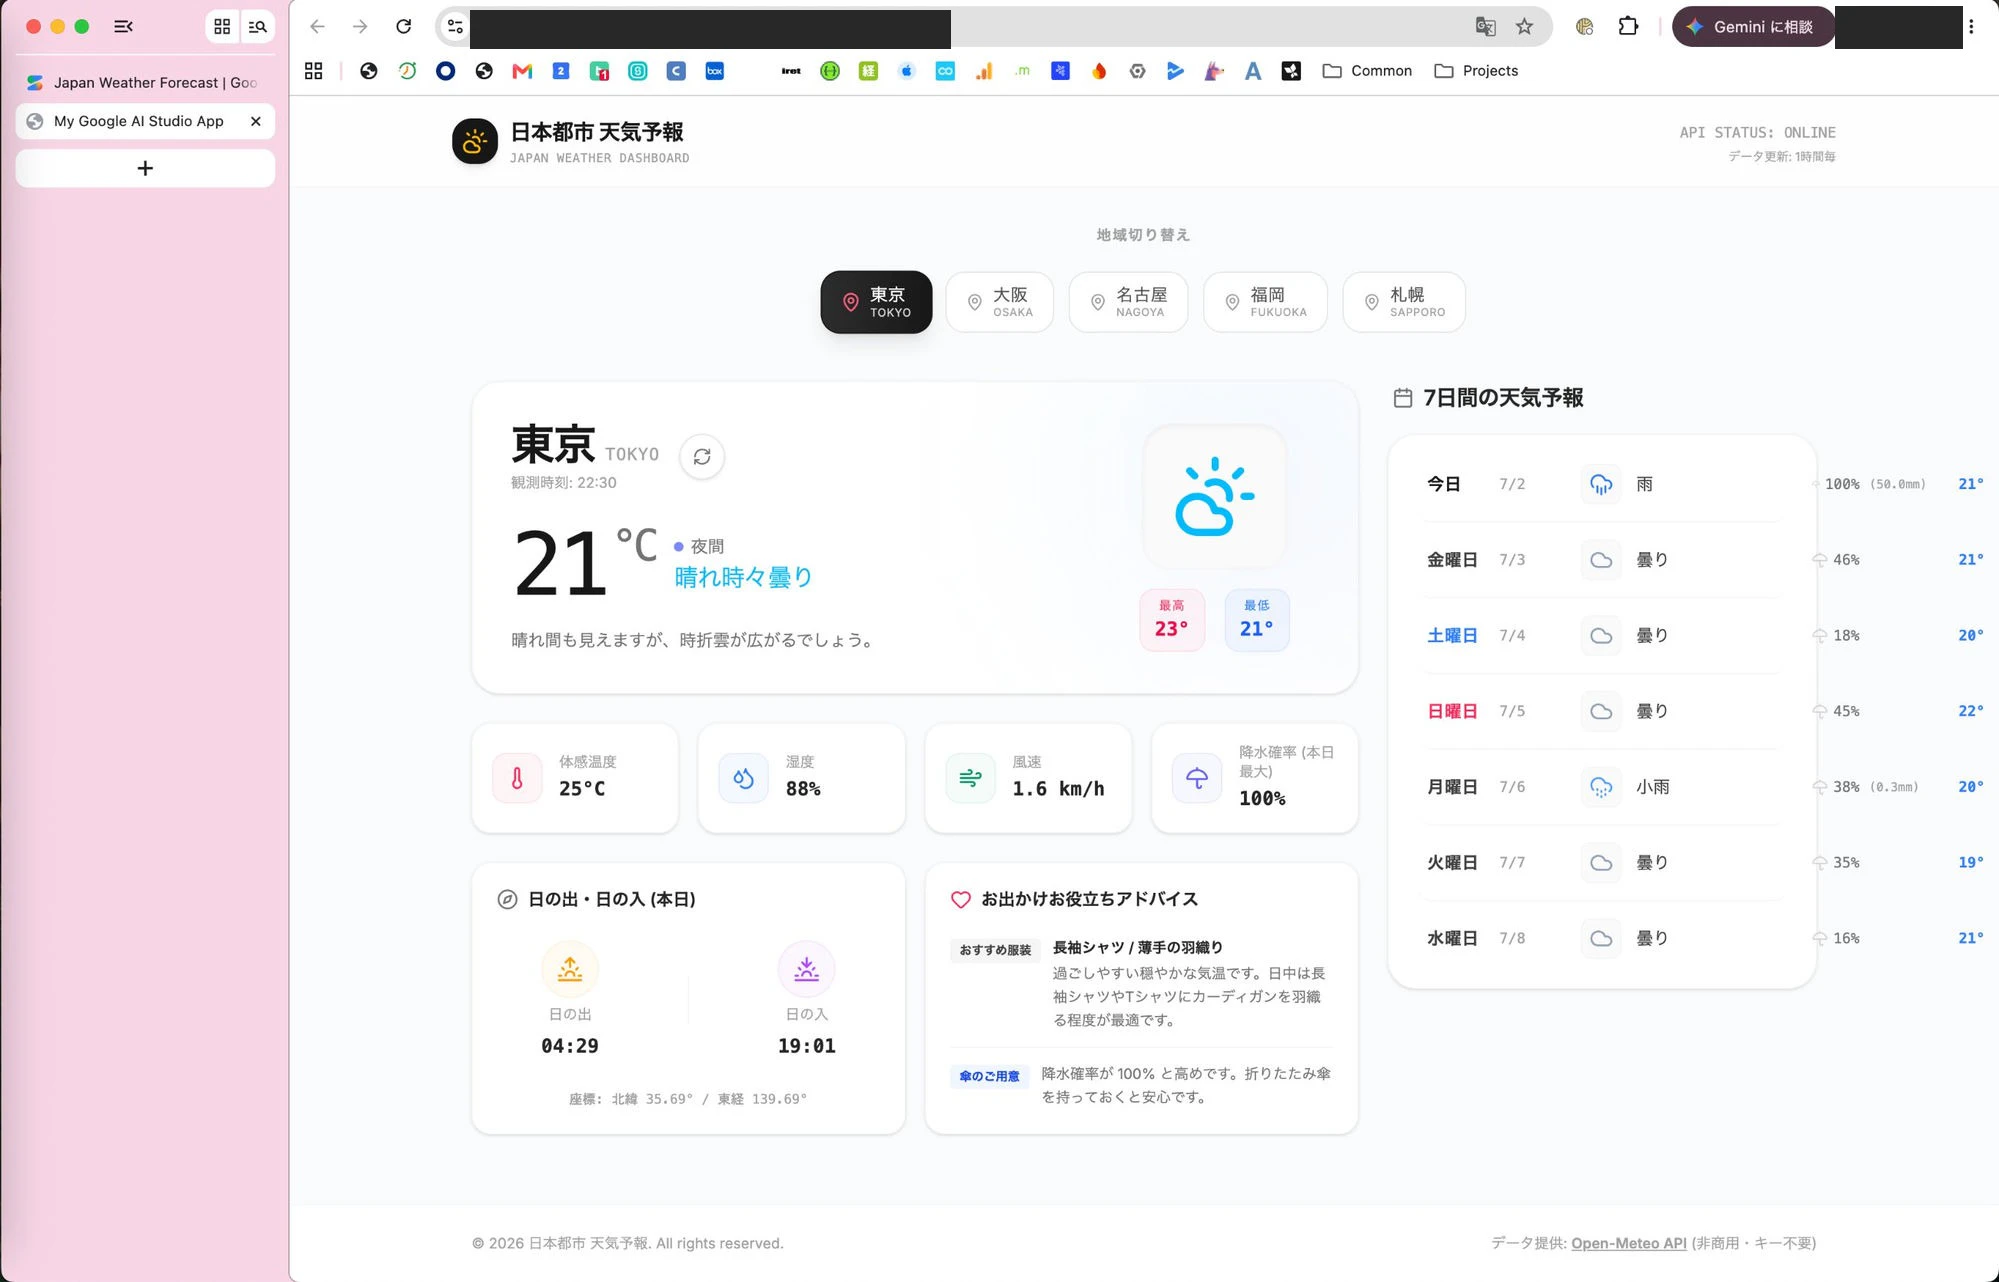This screenshot has width=1999, height=1282.
Task: Open the Projects bookmarks folder
Action: tap(1476, 71)
